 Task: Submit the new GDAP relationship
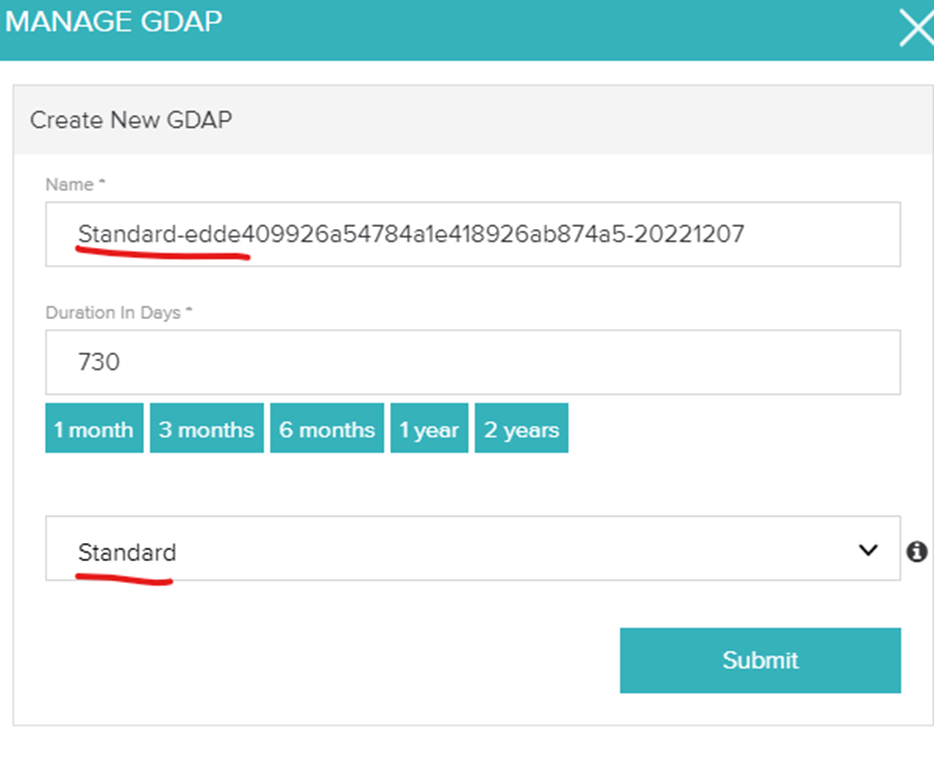point(760,660)
